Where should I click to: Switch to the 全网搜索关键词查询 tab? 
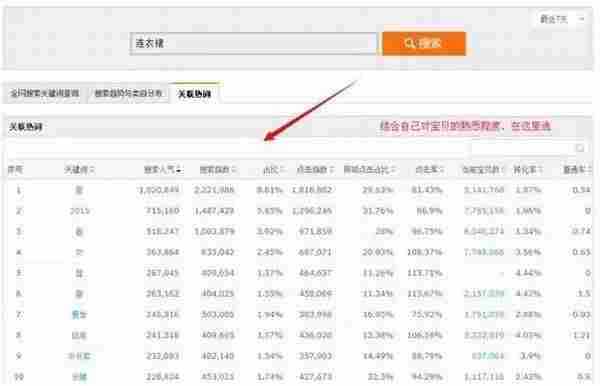coord(44,93)
